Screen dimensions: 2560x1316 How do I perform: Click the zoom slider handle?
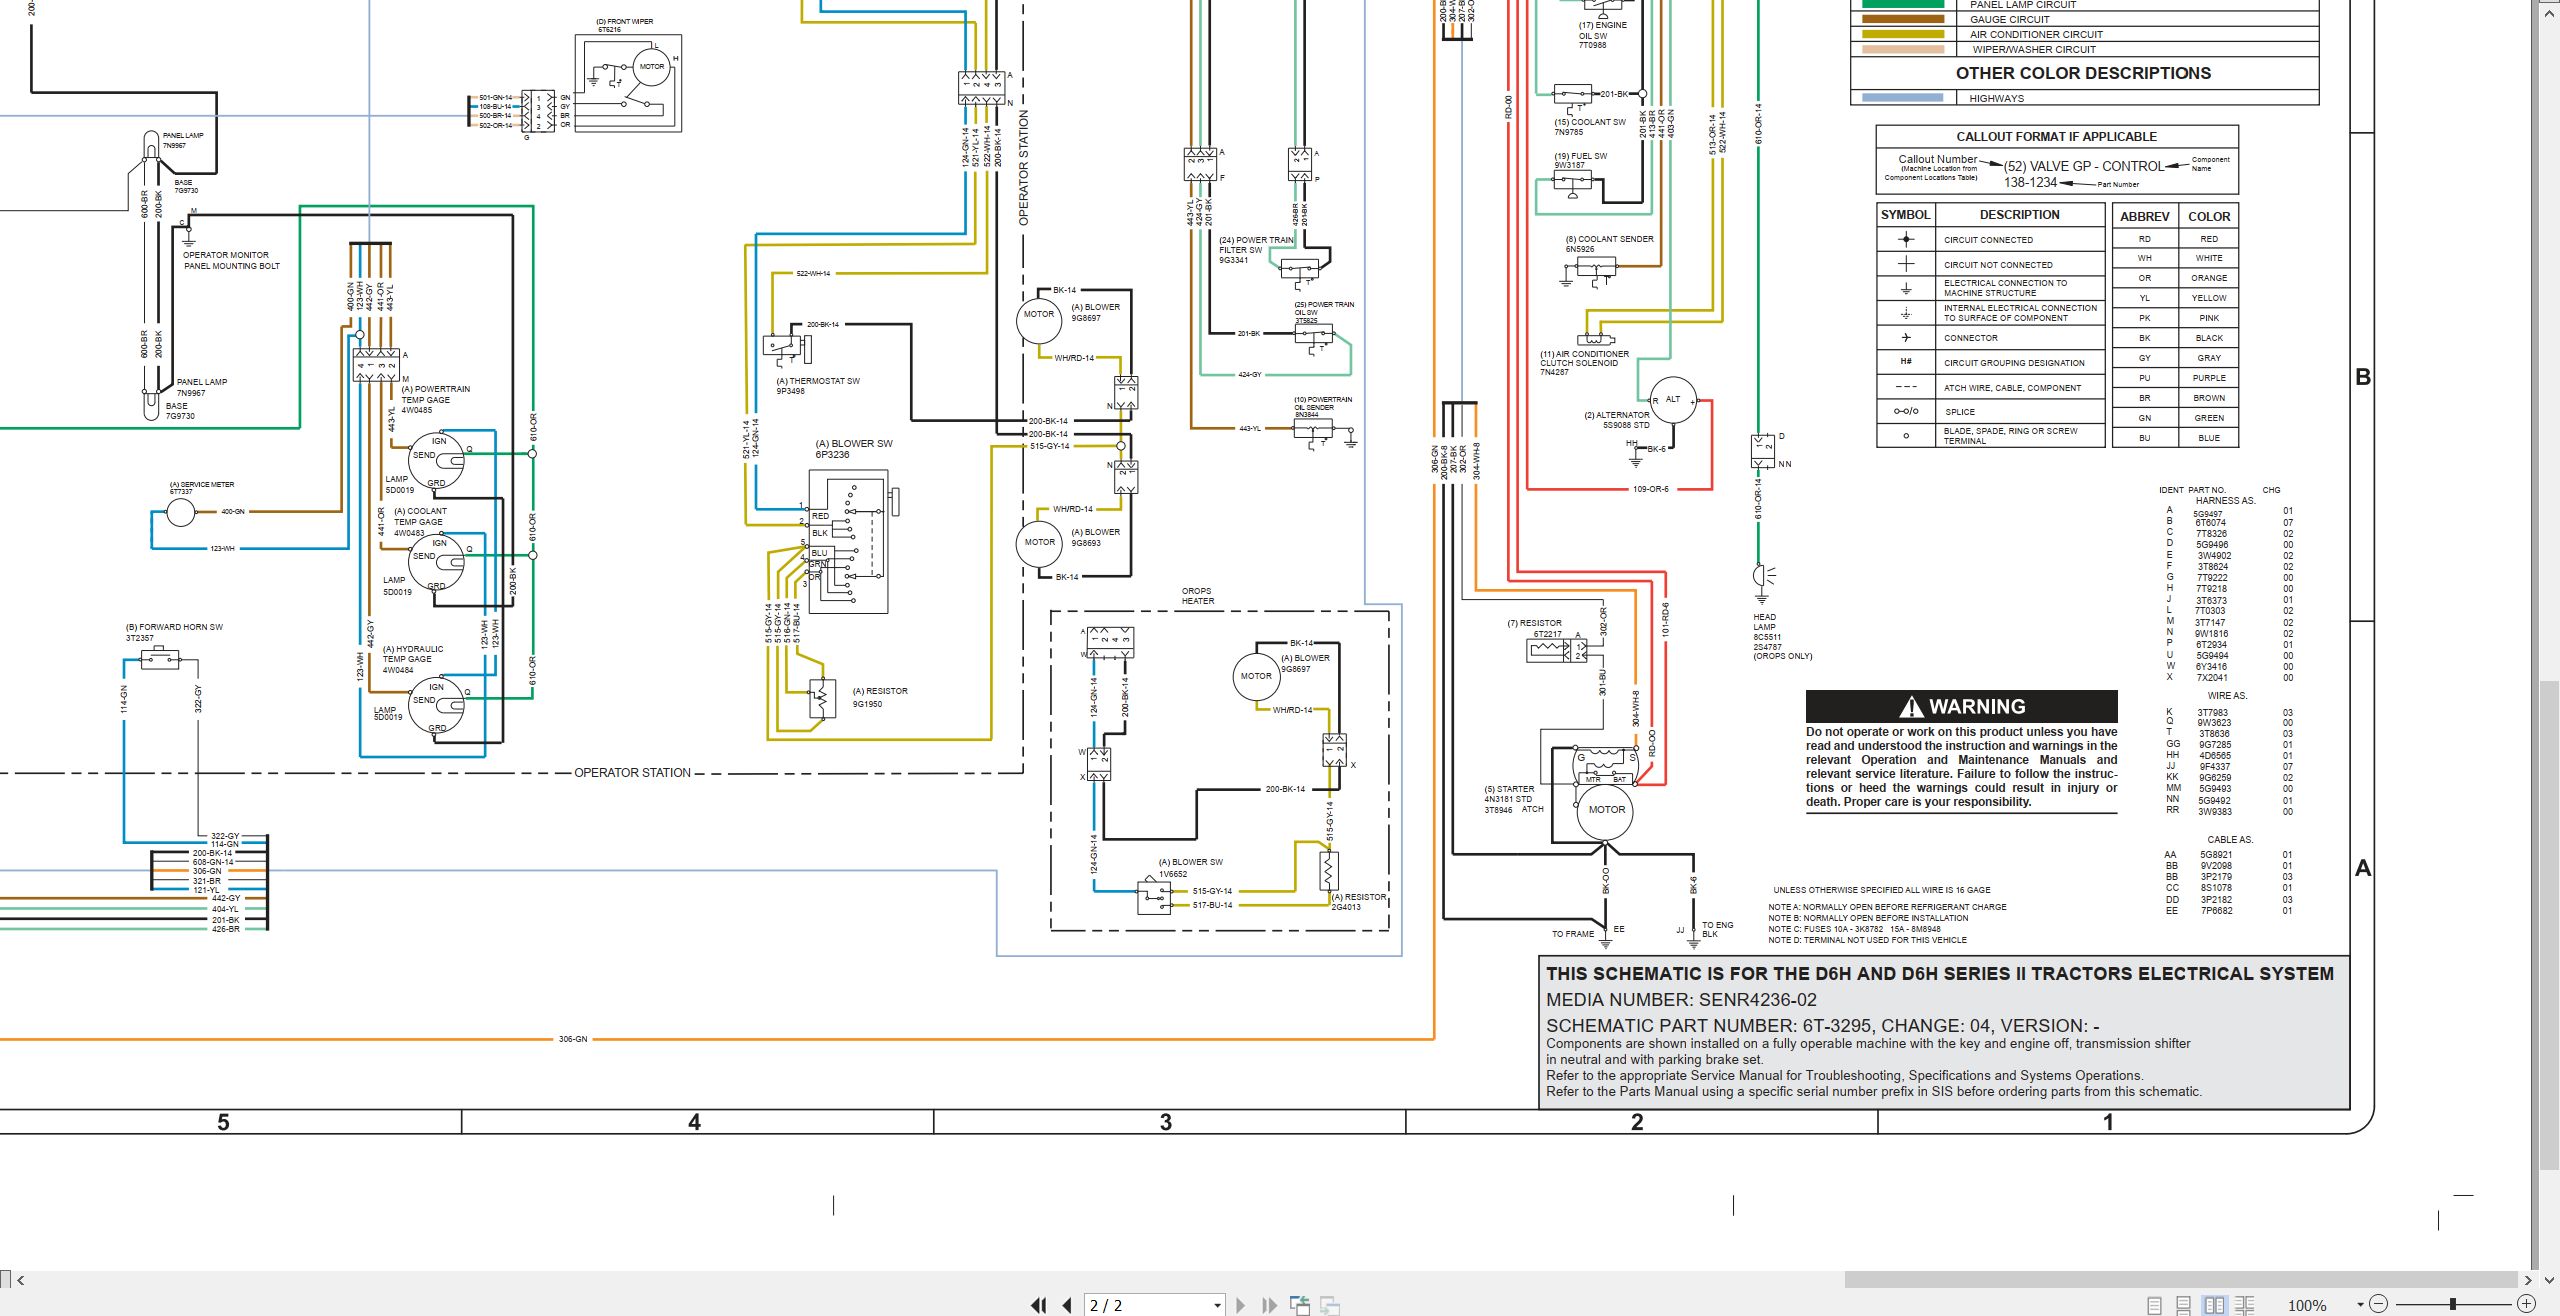pos(2452,1304)
